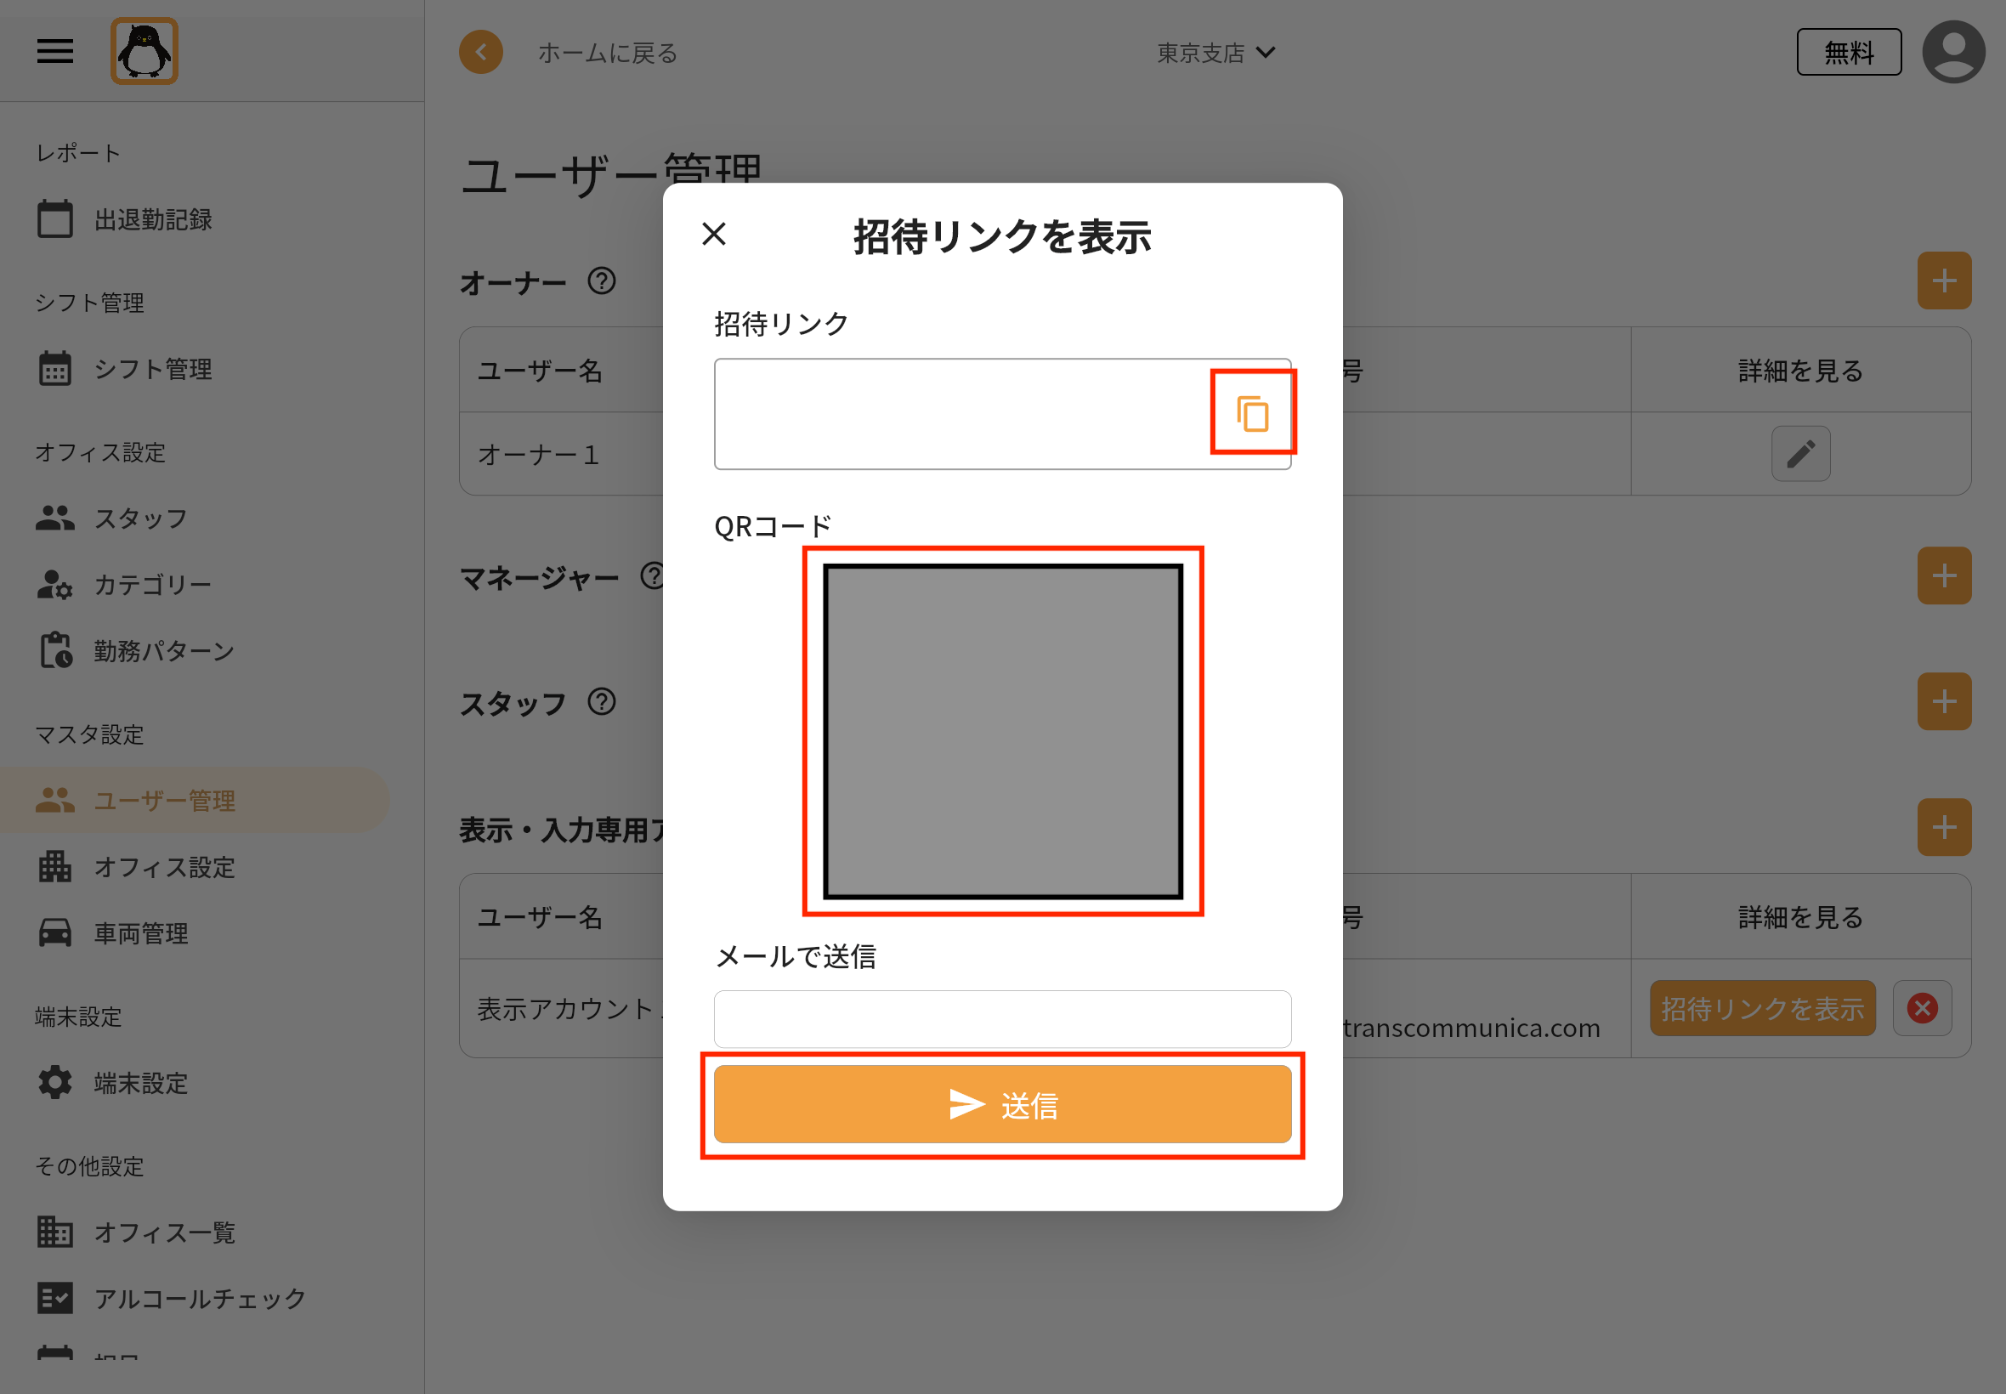
Task: Click the calendar icon beside 出退勤記録
Action: (x=55, y=219)
